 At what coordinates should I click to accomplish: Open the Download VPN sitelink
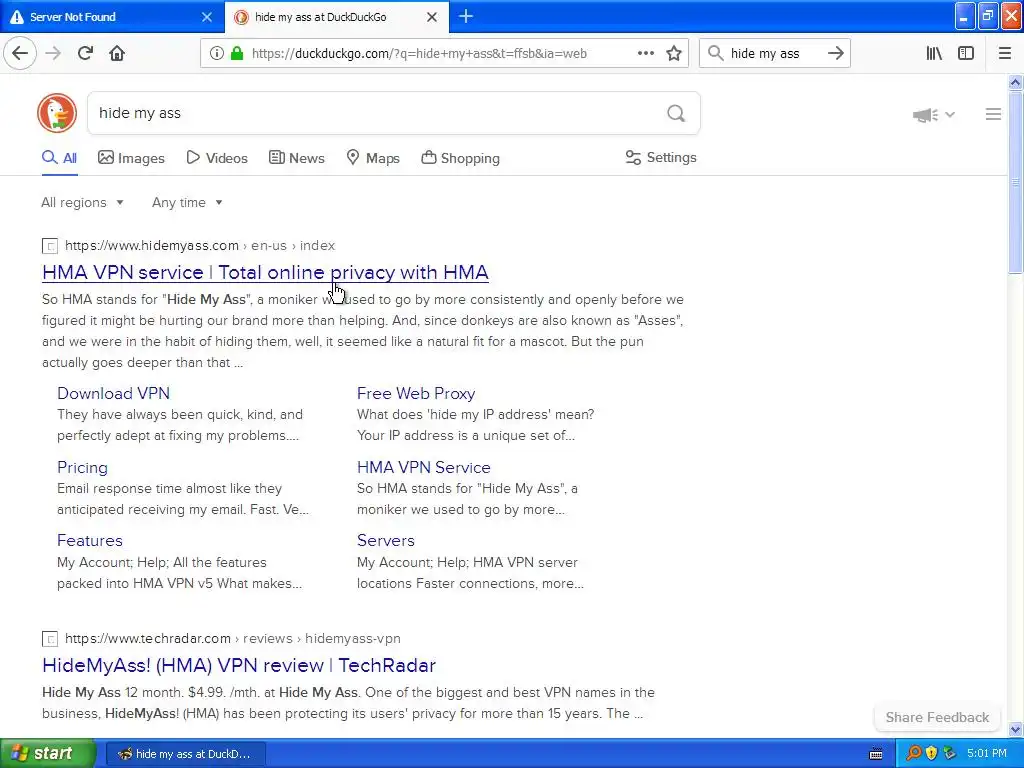pos(114,393)
